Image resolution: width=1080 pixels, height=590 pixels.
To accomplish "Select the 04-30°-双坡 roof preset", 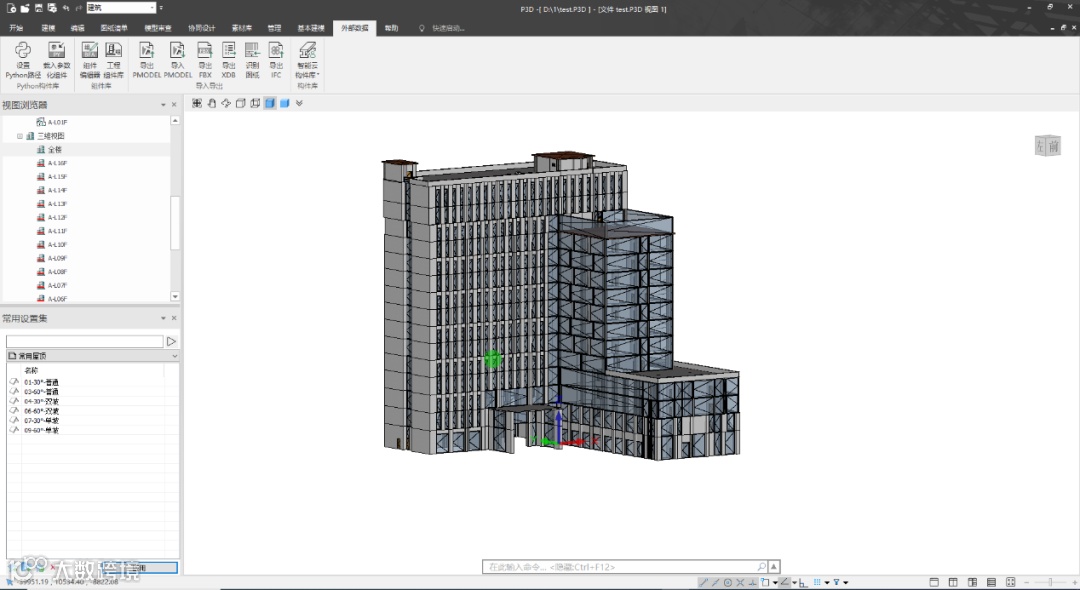I will pyautogui.click(x=41, y=401).
